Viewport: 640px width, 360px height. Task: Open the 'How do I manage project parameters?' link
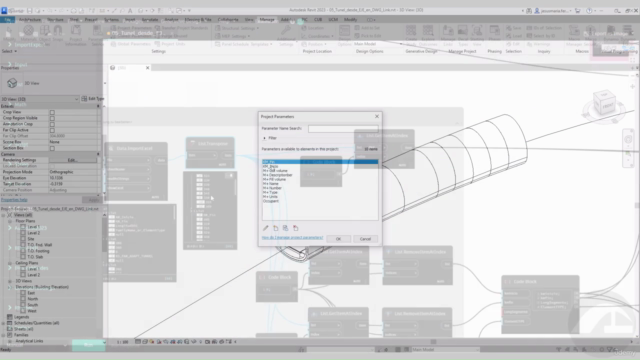tap(292, 238)
